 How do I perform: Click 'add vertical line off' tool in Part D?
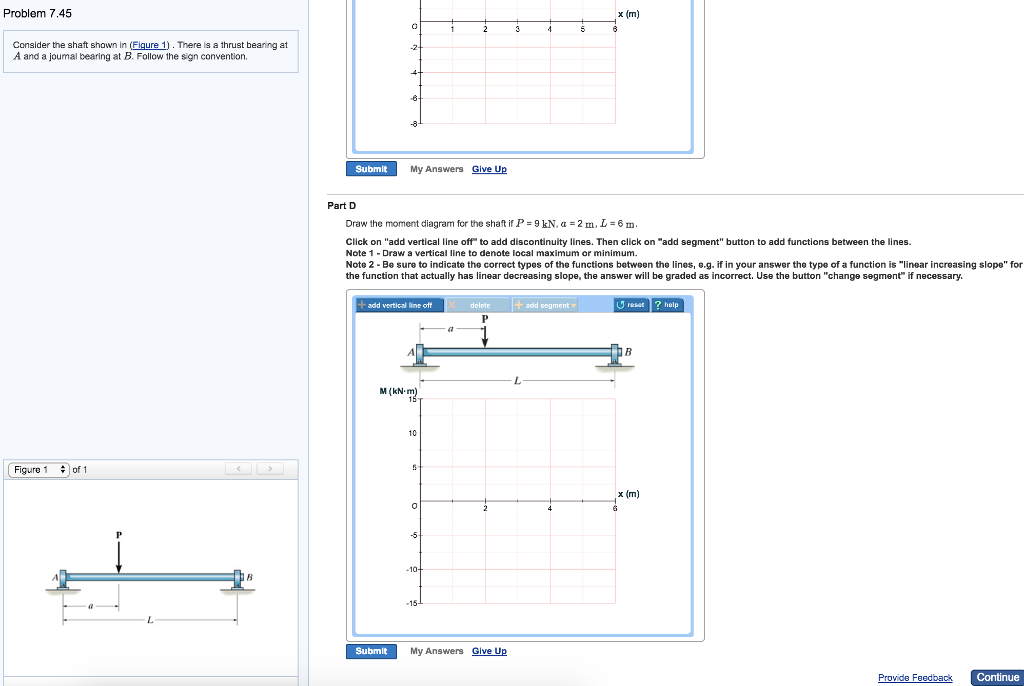[399, 305]
